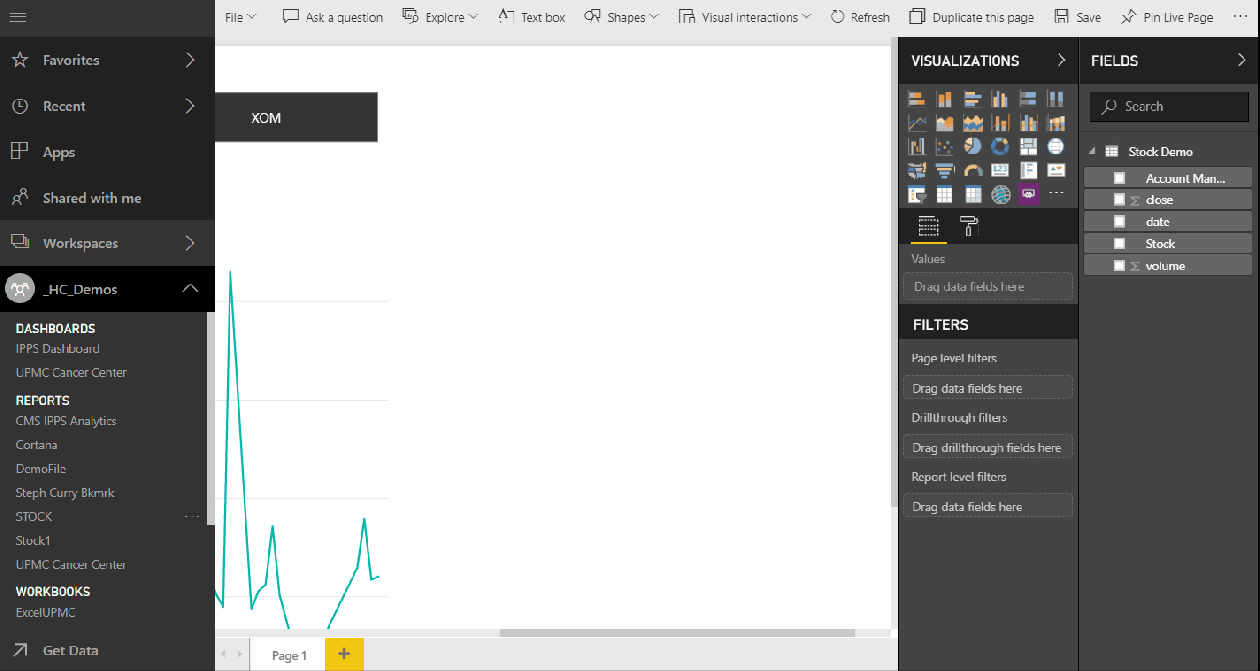Choose the area chart visualization

coord(944,122)
